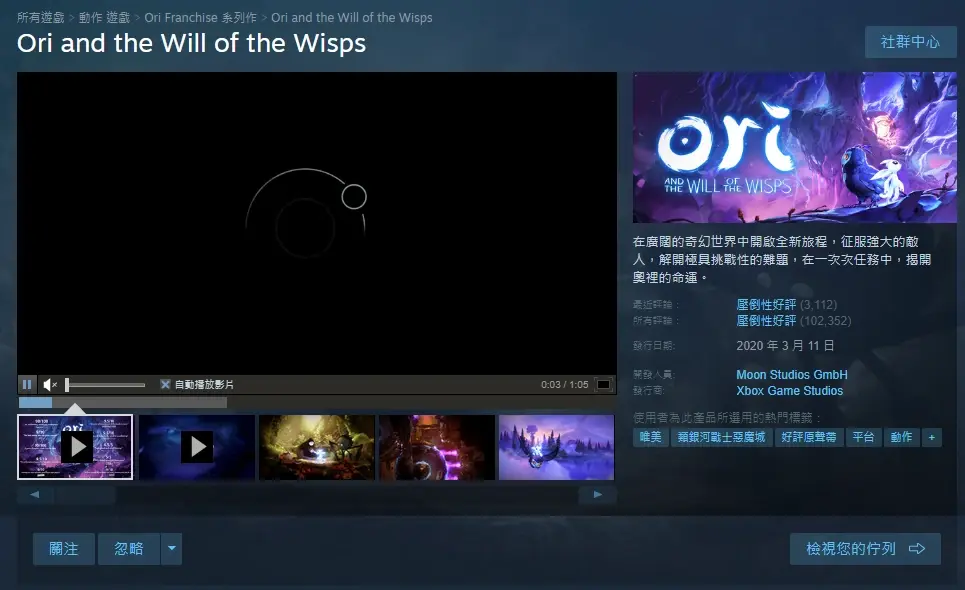Open the purple glow screenshot thumbnail
Viewport: 965px width, 590px height.
(437, 447)
